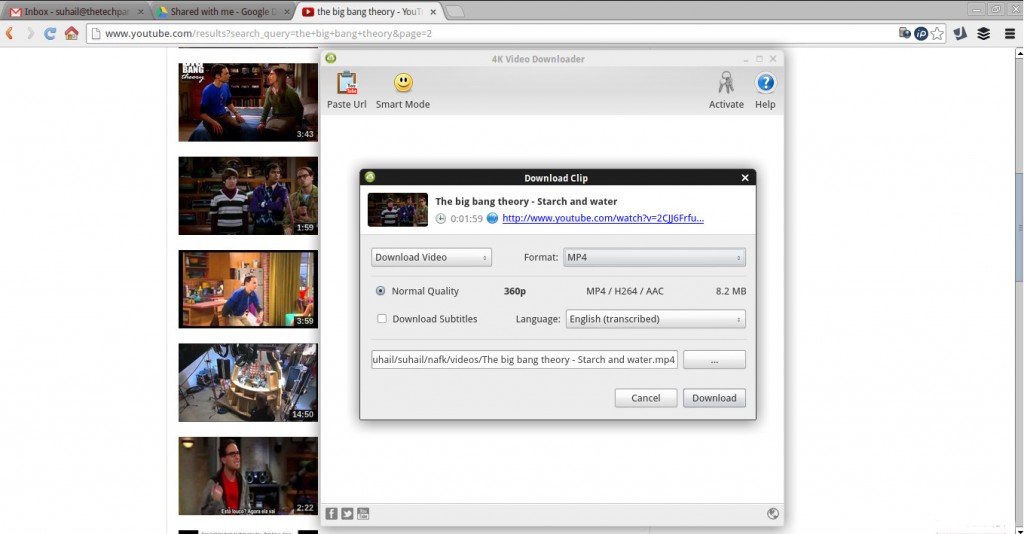Click the Cancel button
The height and width of the screenshot is (534, 1024).
click(x=645, y=398)
